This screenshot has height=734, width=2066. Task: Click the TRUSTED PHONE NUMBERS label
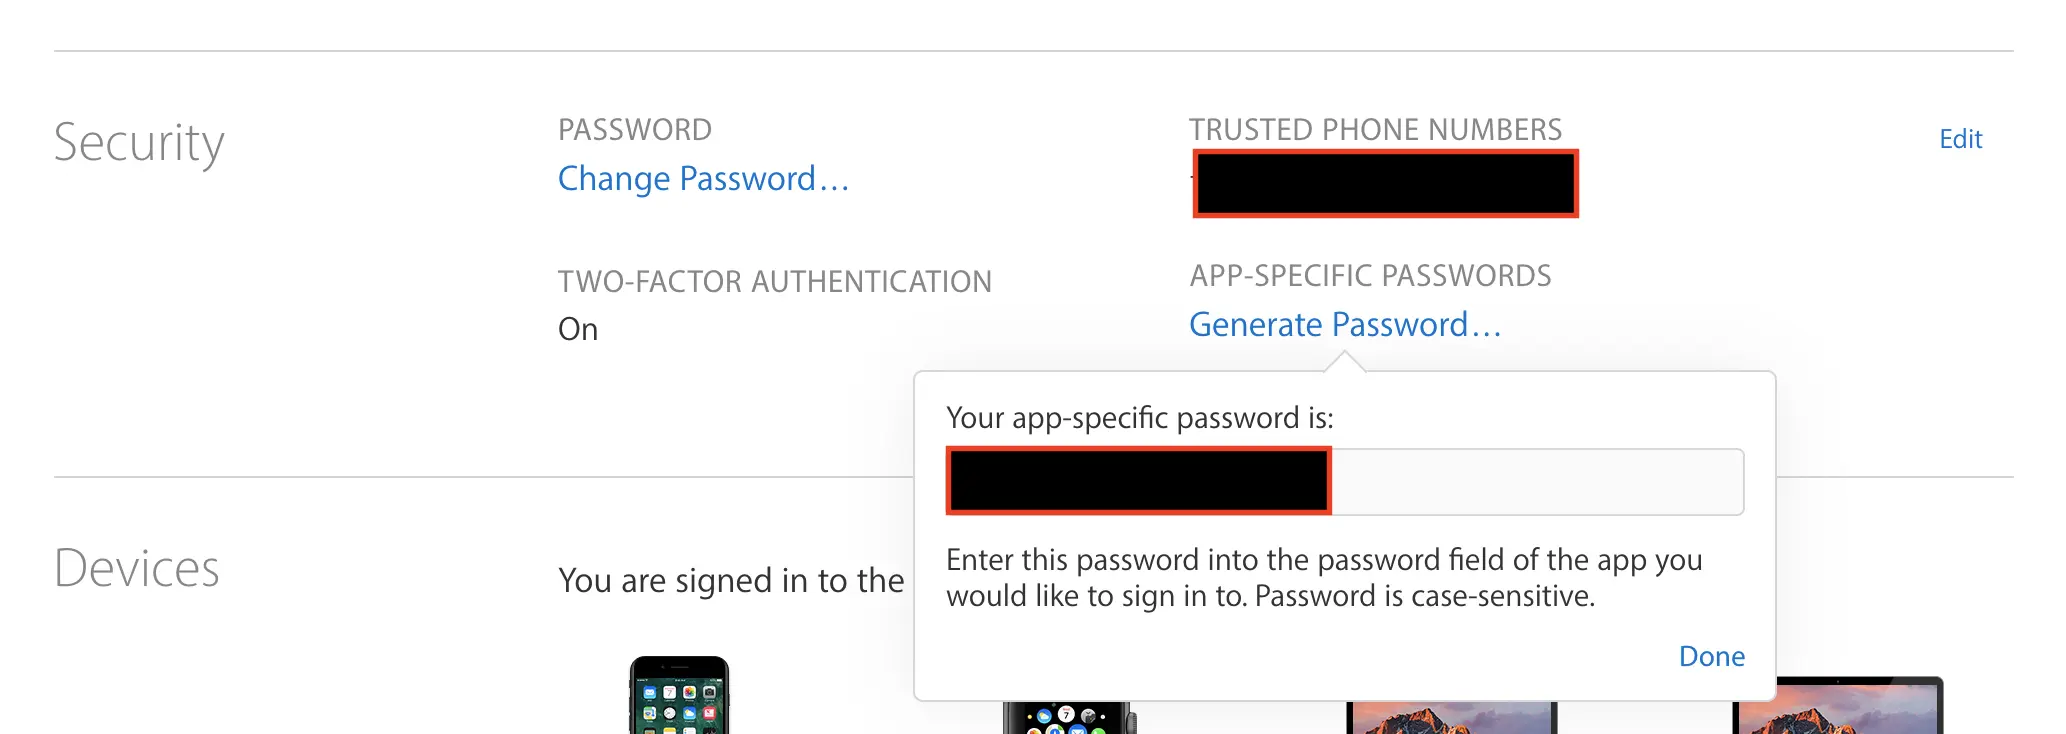pyautogui.click(x=1375, y=130)
